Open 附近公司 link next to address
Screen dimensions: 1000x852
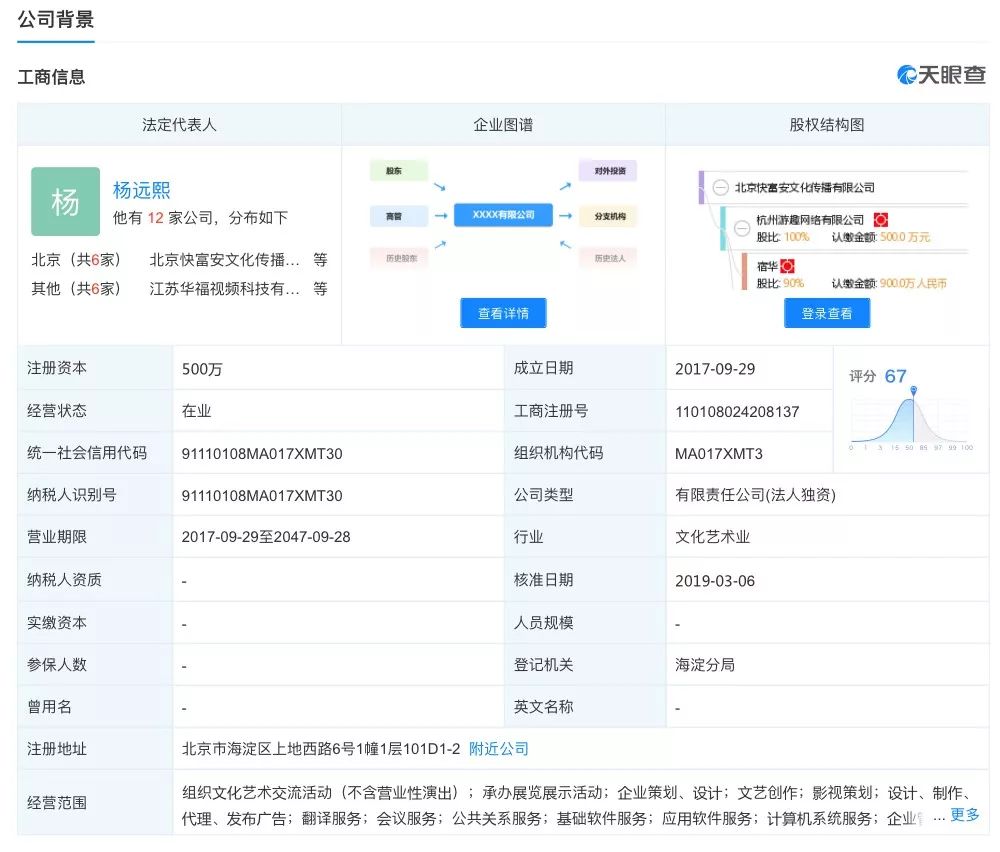coord(498,749)
